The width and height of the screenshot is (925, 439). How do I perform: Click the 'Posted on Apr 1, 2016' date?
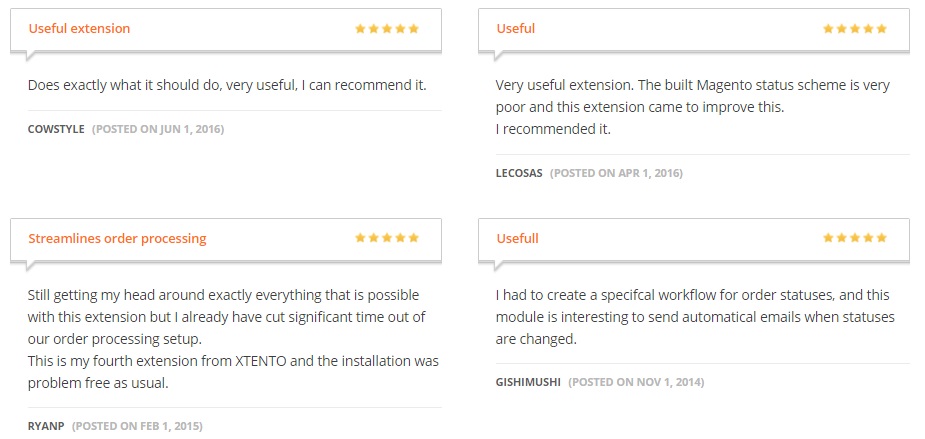pyautogui.click(x=616, y=173)
